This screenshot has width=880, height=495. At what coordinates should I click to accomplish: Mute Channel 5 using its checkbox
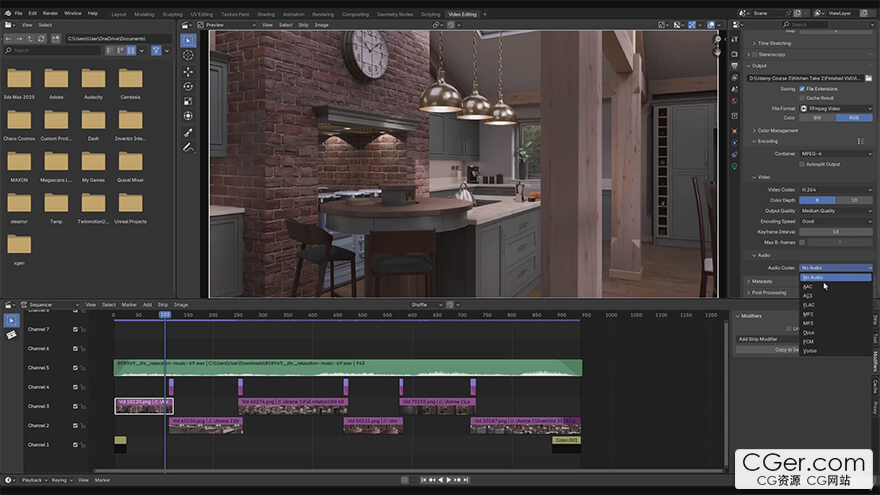click(x=74, y=368)
